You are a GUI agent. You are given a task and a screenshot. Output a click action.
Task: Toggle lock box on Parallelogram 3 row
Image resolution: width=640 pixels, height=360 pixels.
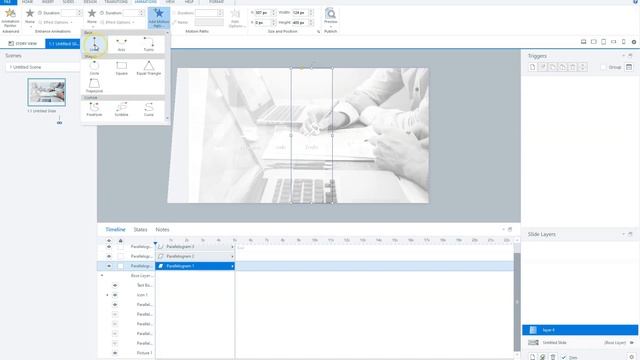(x=120, y=247)
